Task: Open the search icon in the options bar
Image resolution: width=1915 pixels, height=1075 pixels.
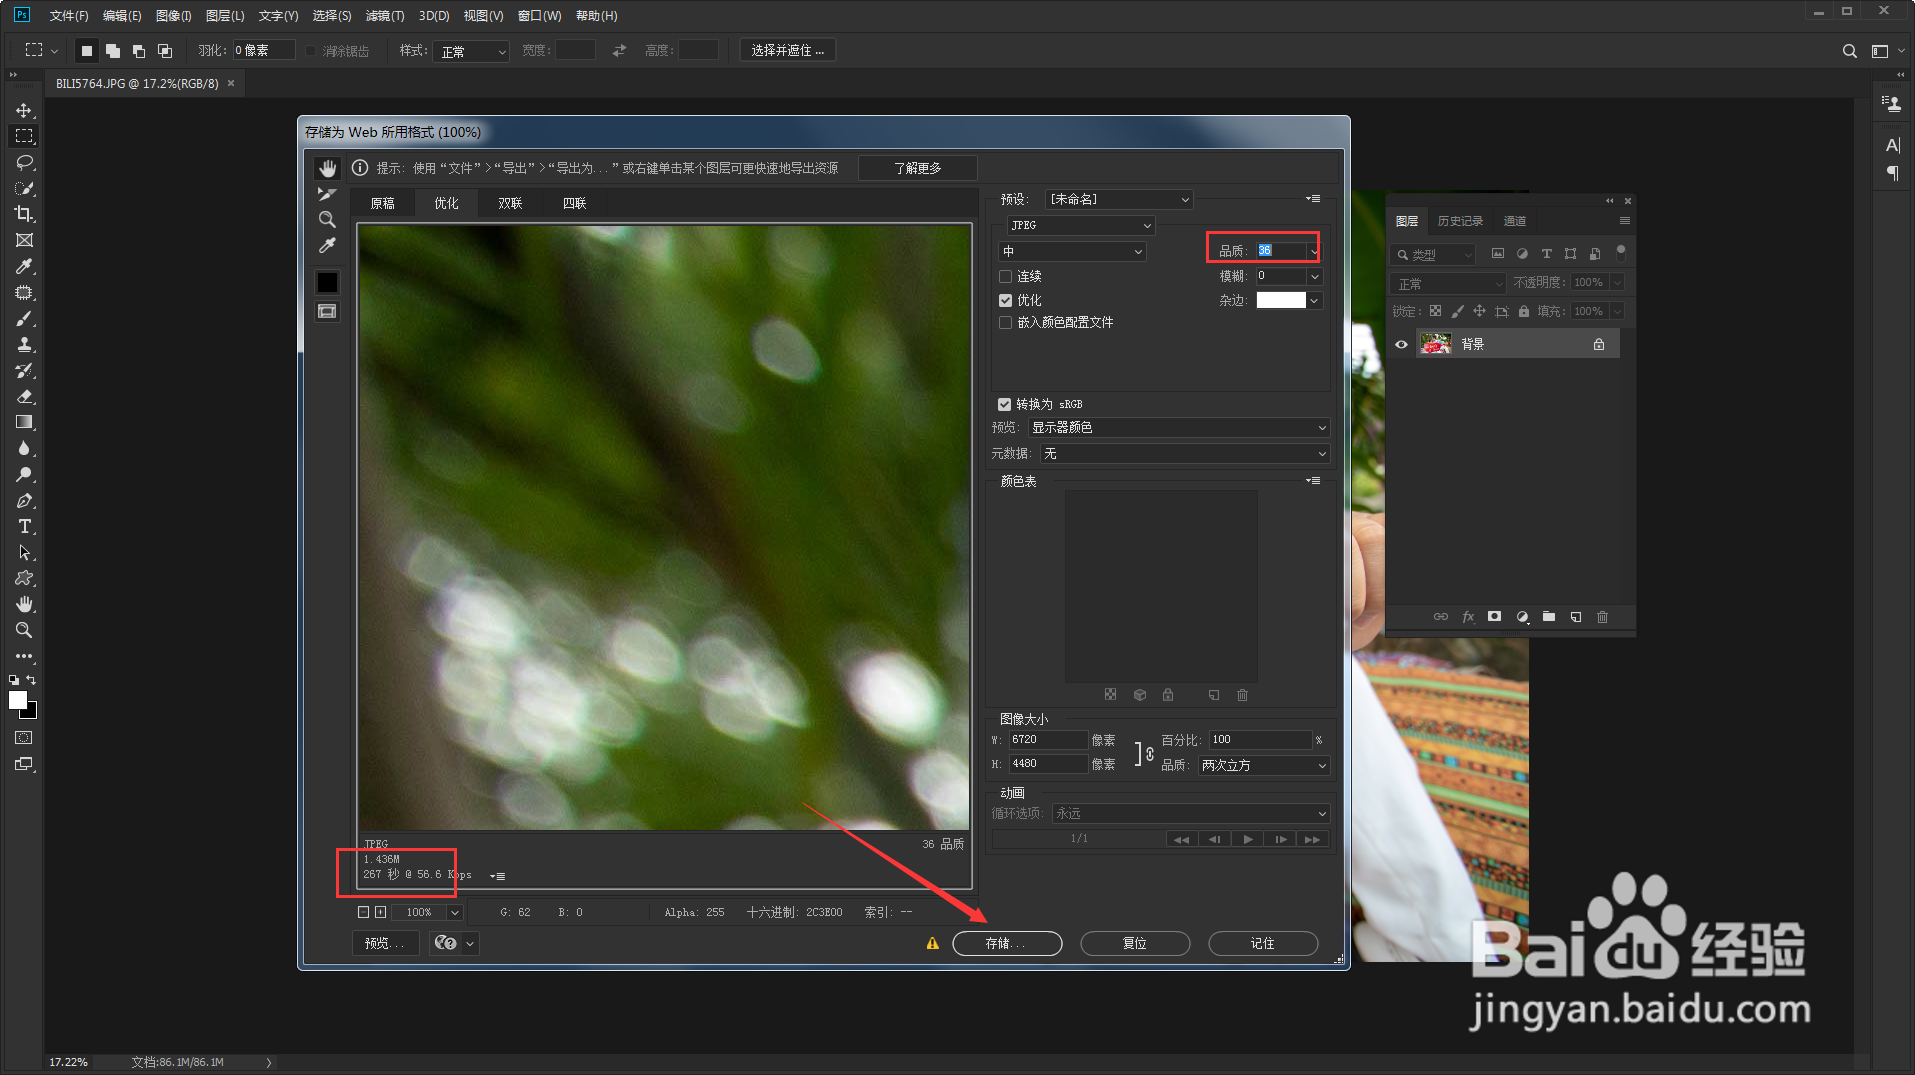Action: point(1849,51)
